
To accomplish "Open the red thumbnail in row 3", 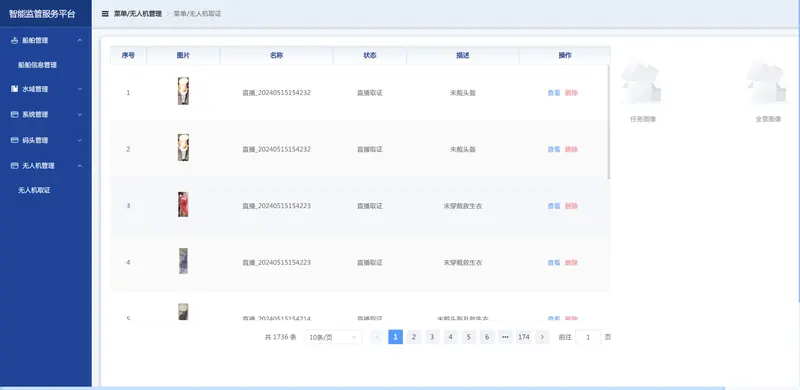I will [x=183, y=204].
